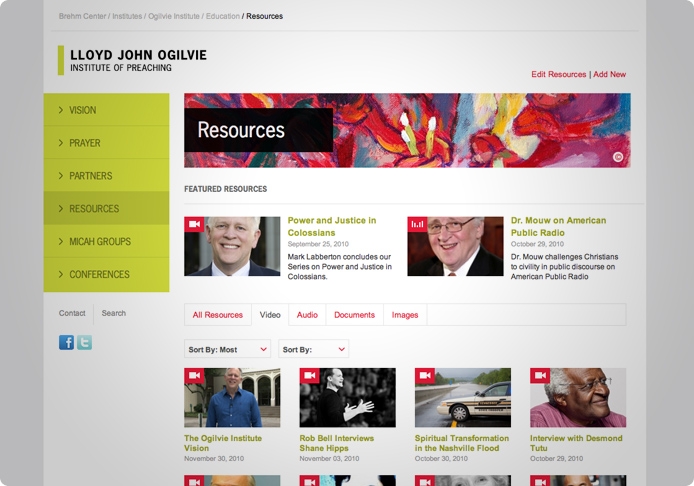Click video icon on Desmond Tutu thumbnail

coord(540,376)
